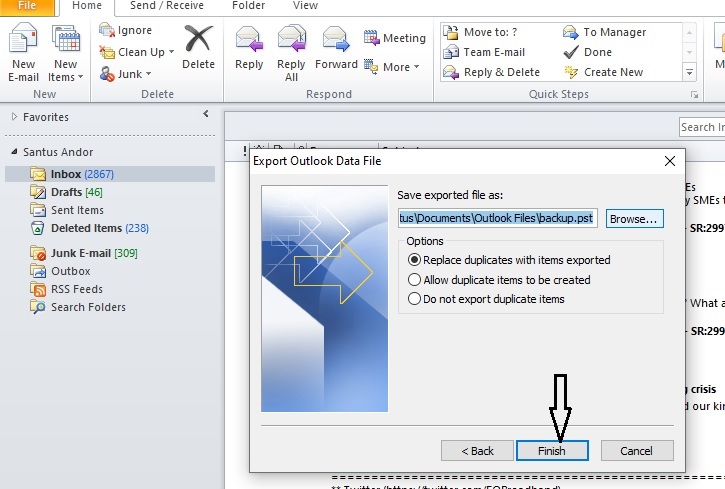This screenshot has width=725, height=489.
Task: Click the New E-mail icon
Action: (23, 38)
